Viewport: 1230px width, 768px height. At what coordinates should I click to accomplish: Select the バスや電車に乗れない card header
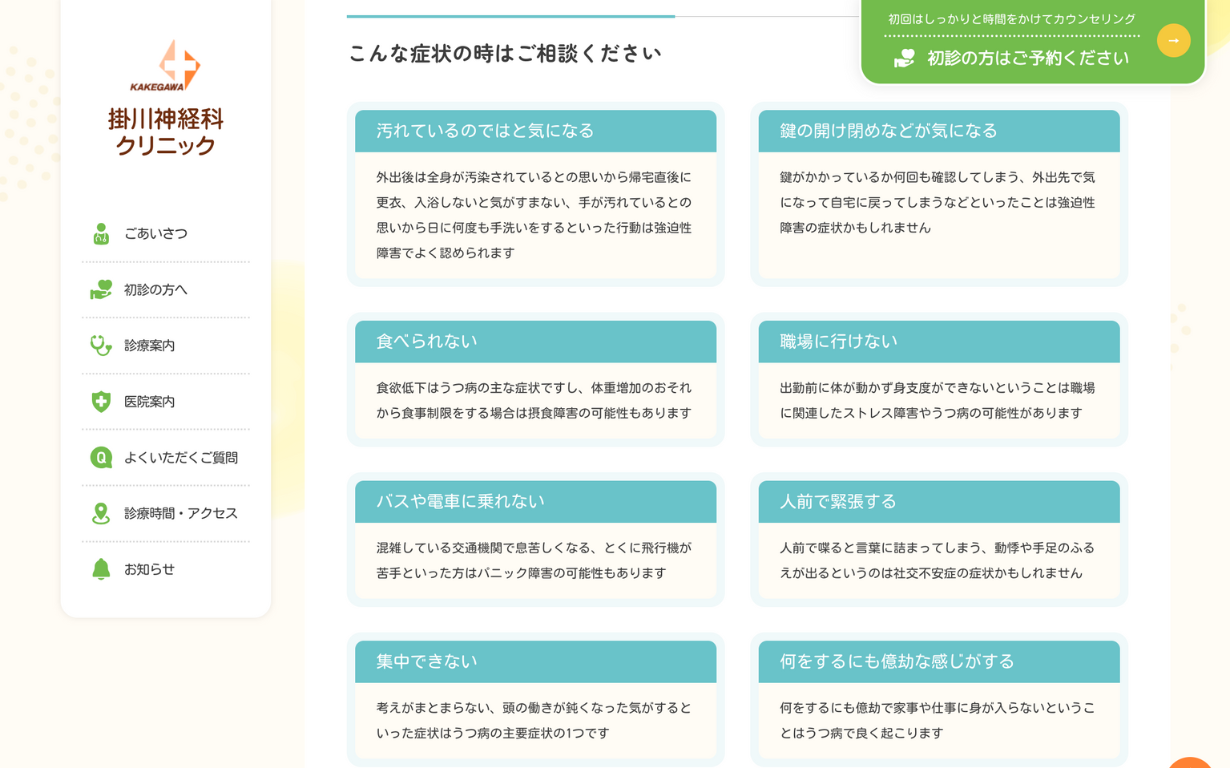(535, 502)
